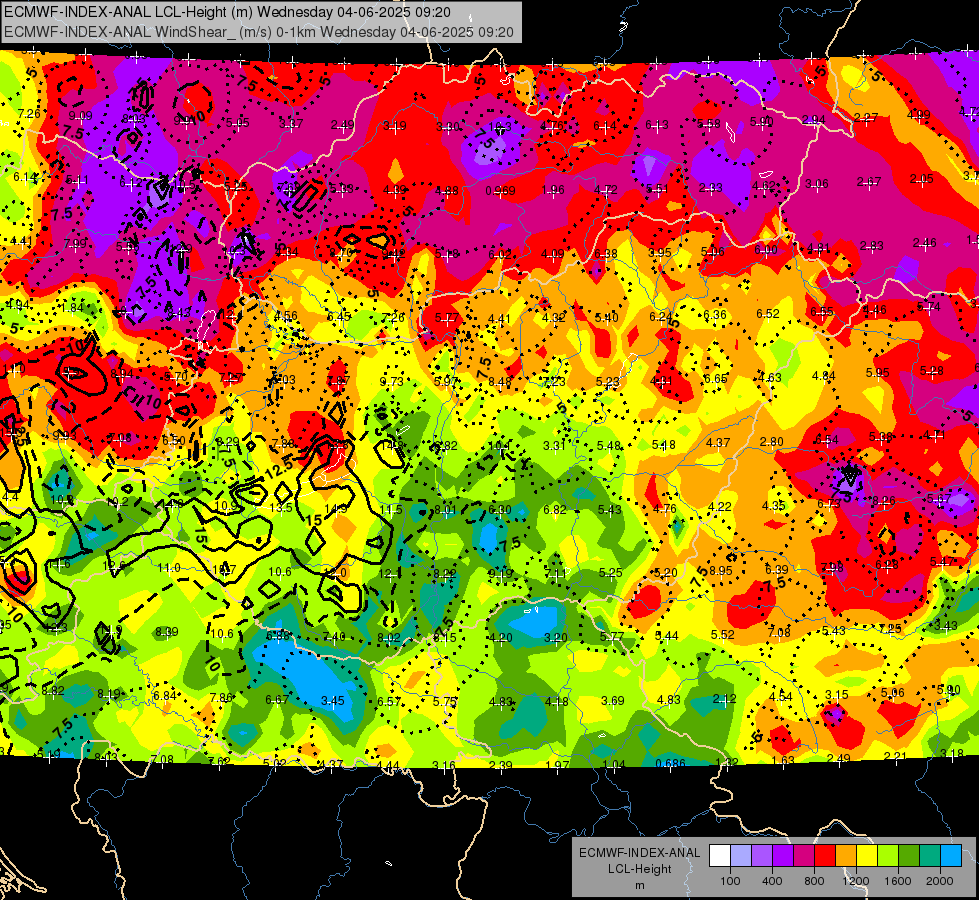
Task: Click the data value 1.97
Action: point(558,765)
